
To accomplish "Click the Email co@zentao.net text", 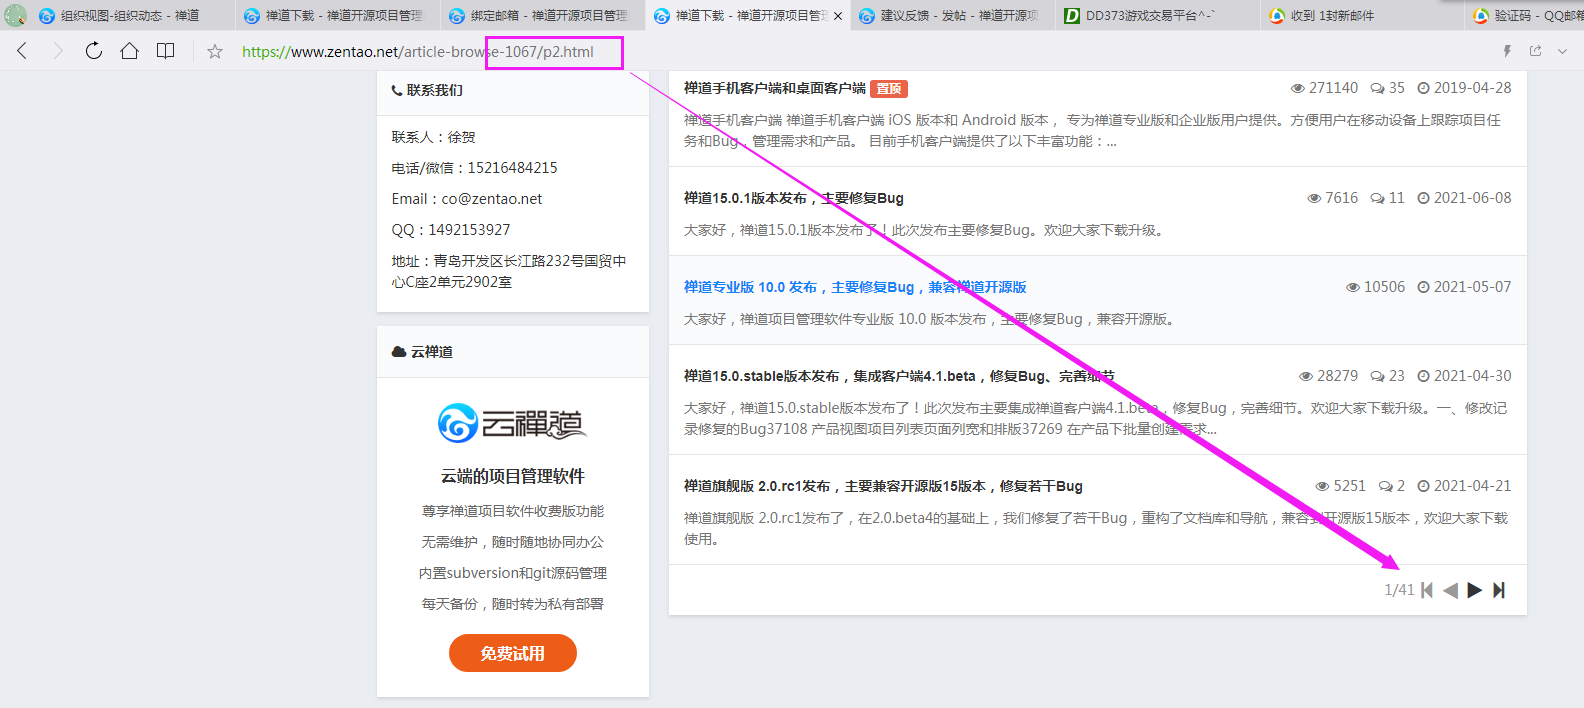I will tap(467, 199).
